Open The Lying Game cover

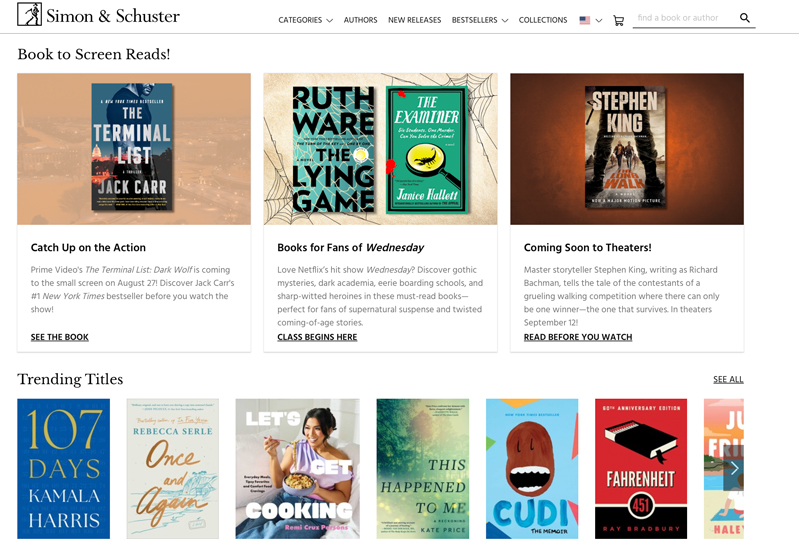(x=333, y=149)
